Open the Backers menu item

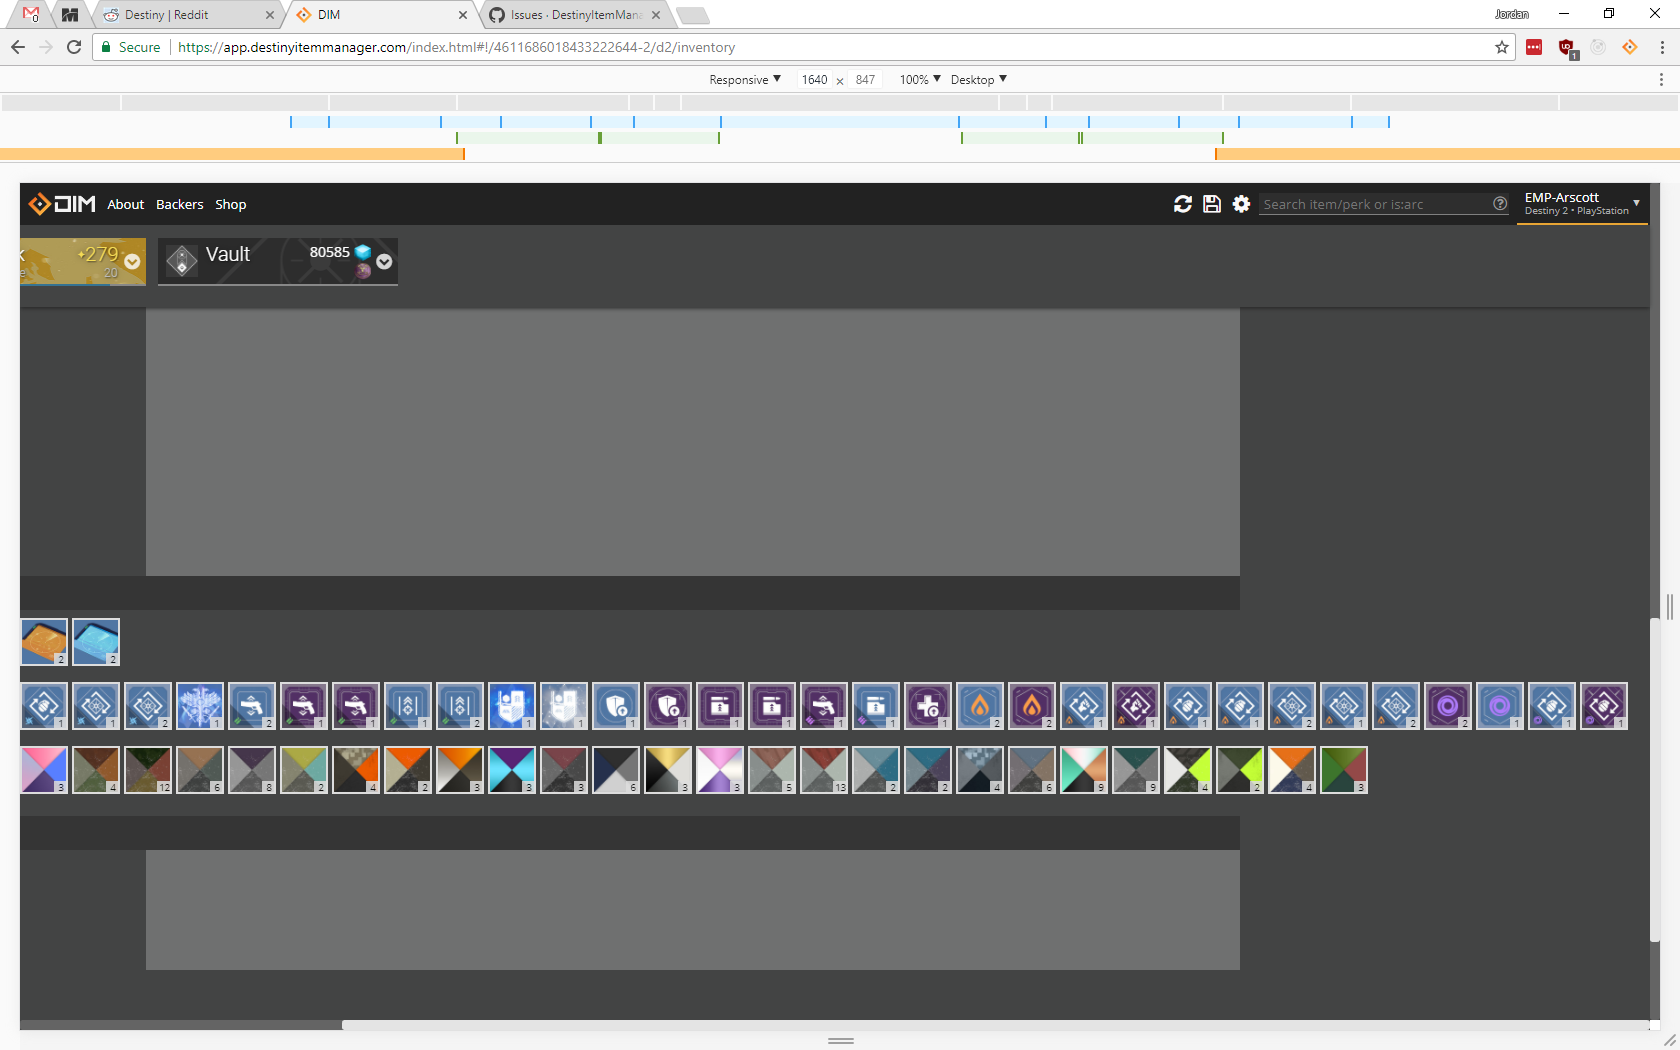[180, 204]
